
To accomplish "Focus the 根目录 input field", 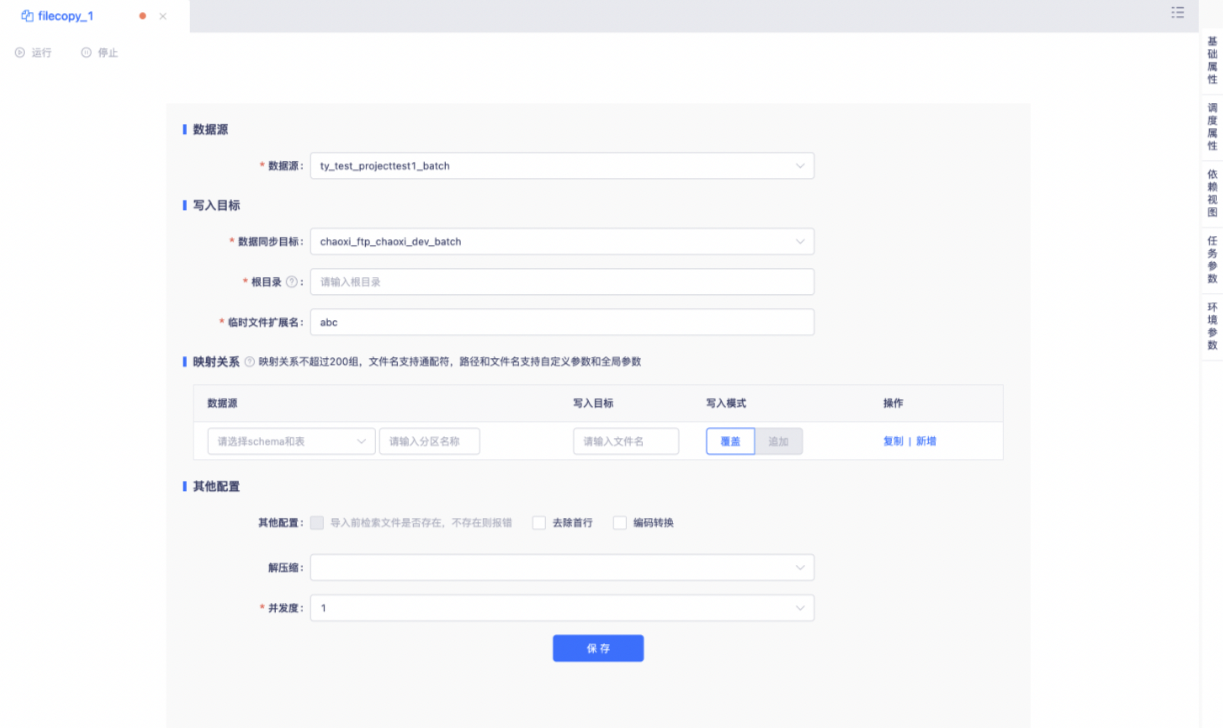I will pyautogui.click(x=562, y=282).
